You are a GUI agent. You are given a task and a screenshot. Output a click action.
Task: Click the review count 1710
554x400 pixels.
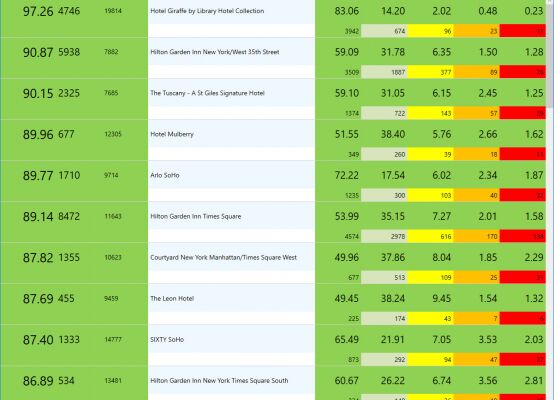click(x=69, y=175)
